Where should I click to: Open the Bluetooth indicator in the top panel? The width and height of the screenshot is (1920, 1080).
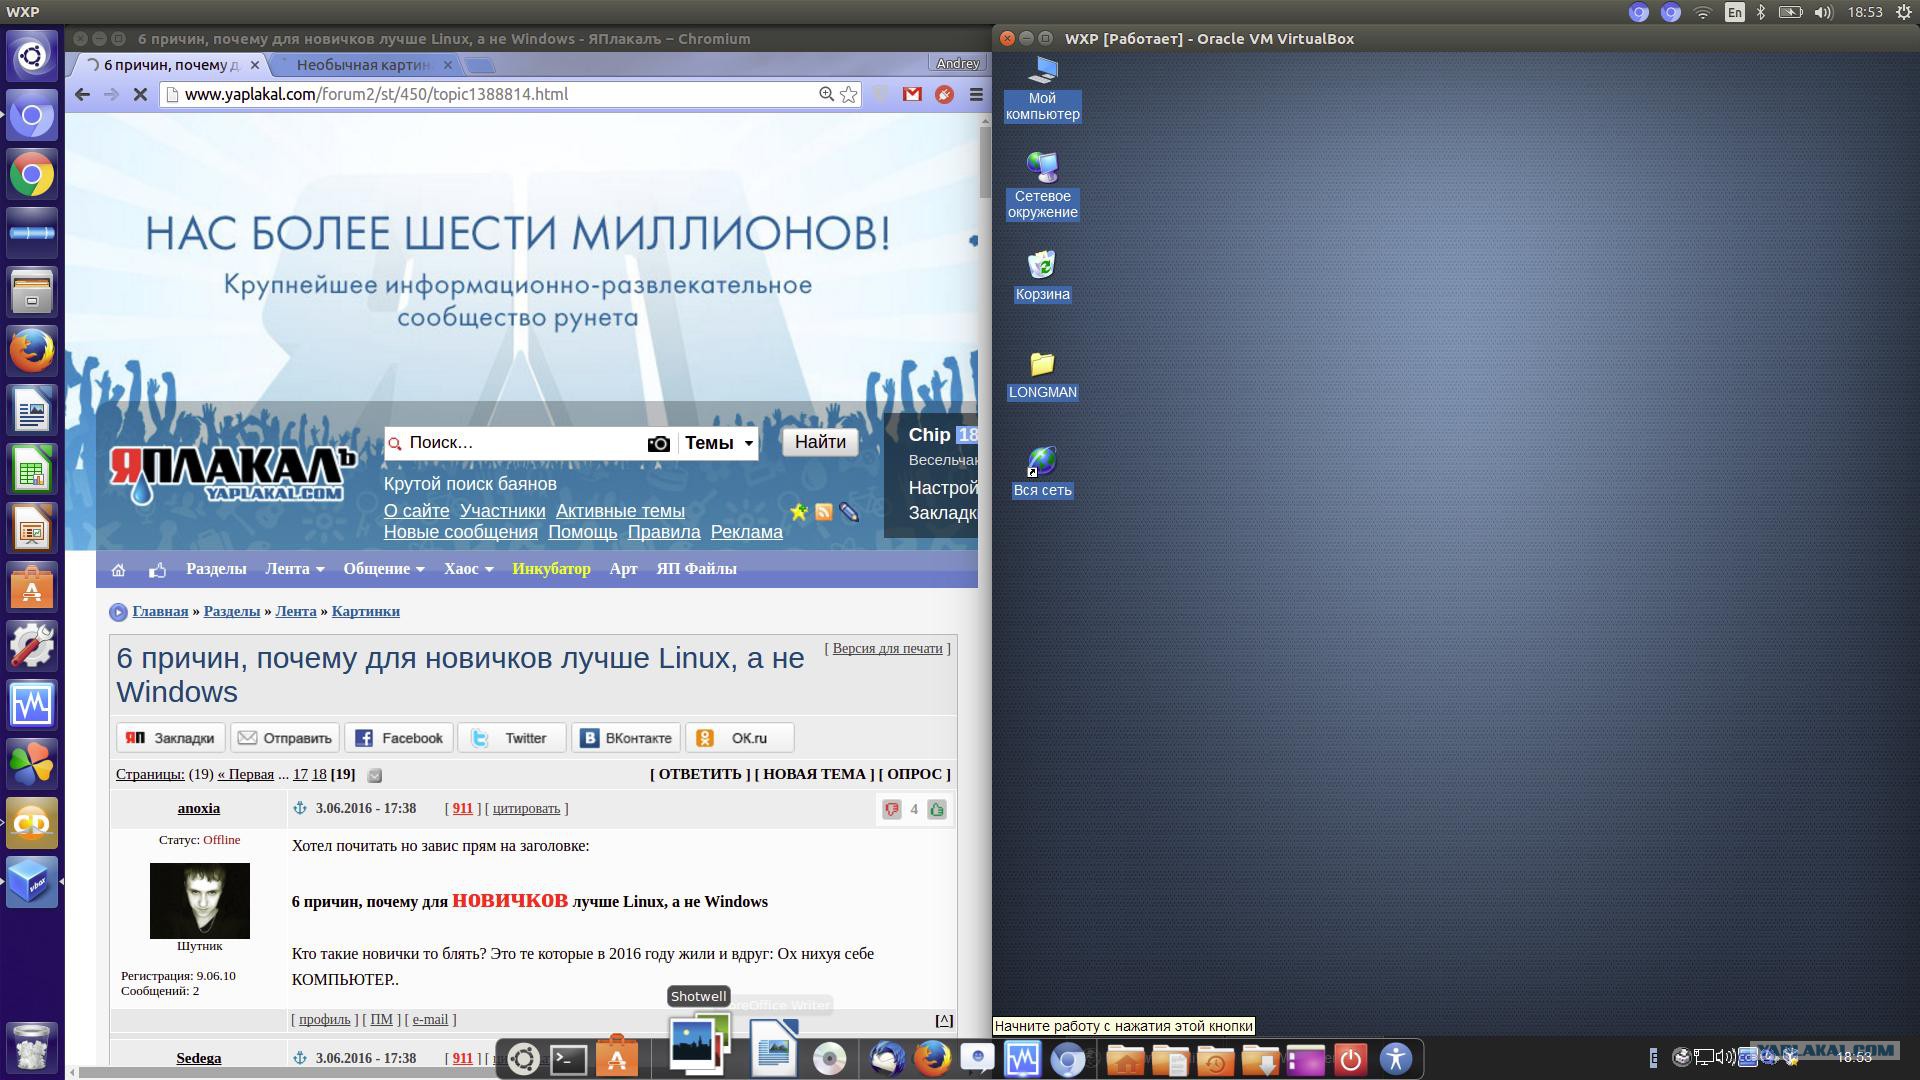pos(1761,12)
